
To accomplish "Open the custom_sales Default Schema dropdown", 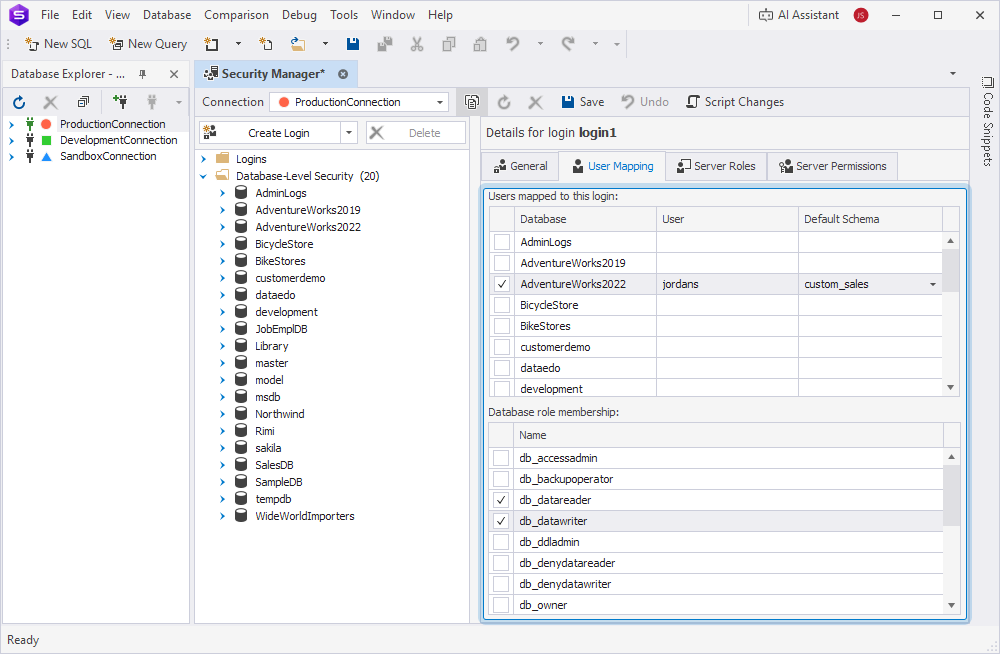I will (x=932, y=283).
